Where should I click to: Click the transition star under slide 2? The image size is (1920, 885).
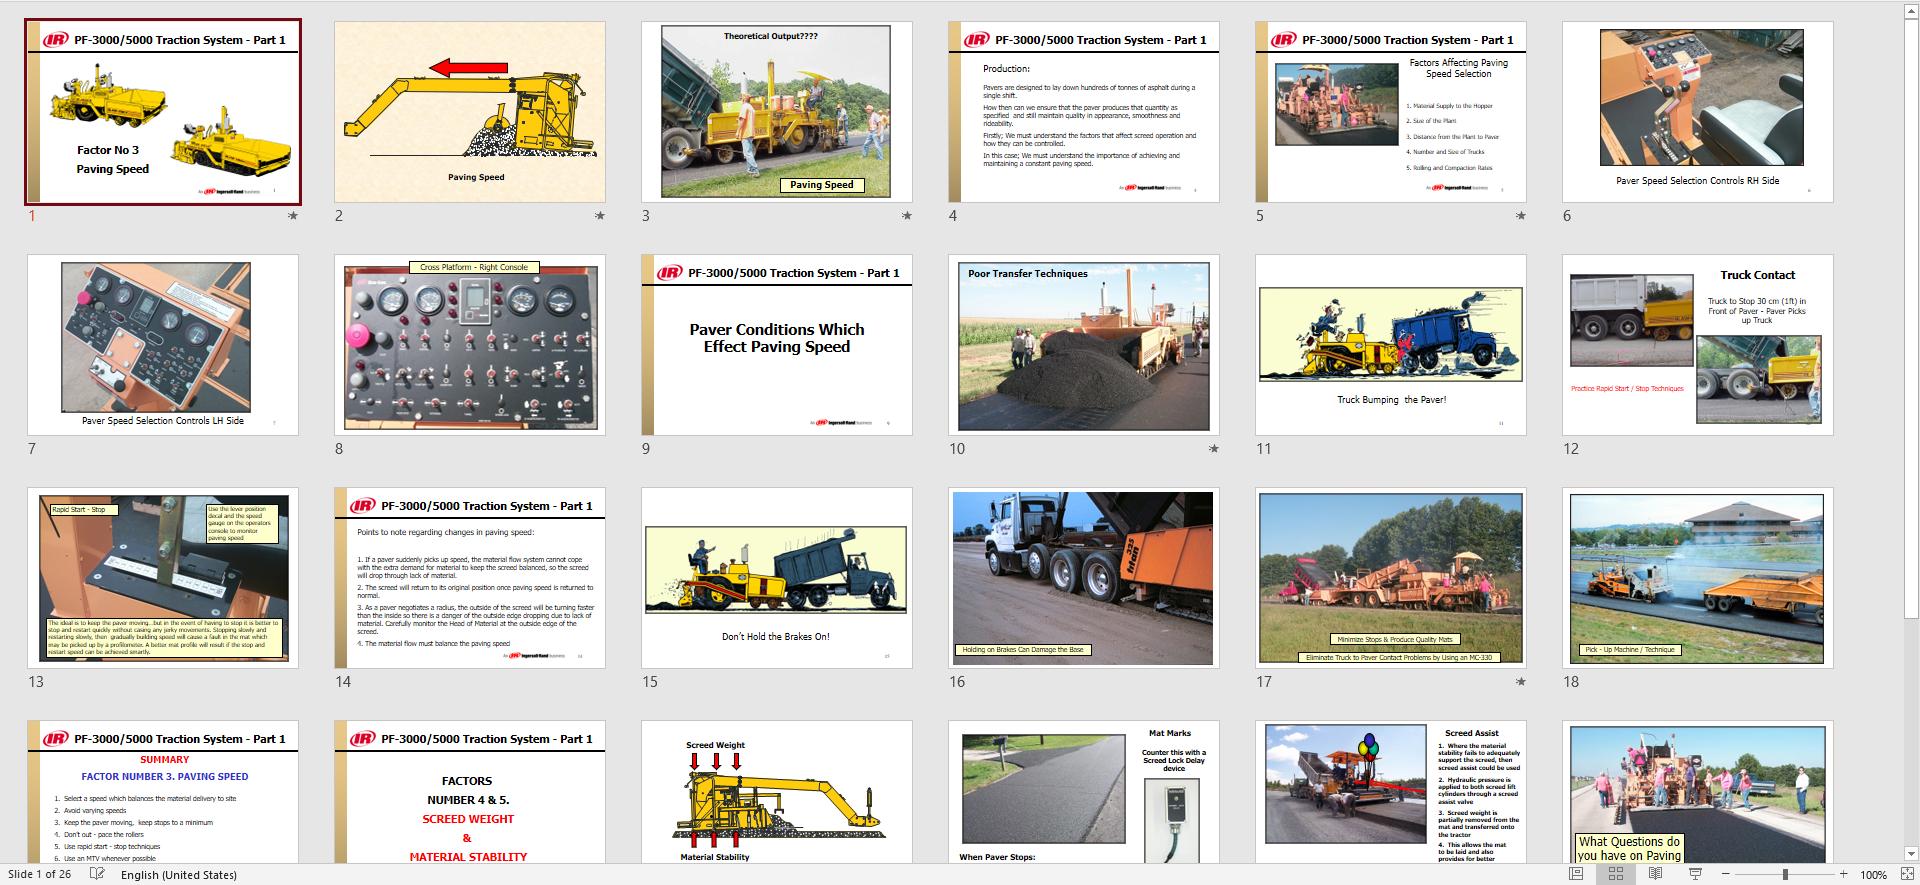tap(600, 215)
